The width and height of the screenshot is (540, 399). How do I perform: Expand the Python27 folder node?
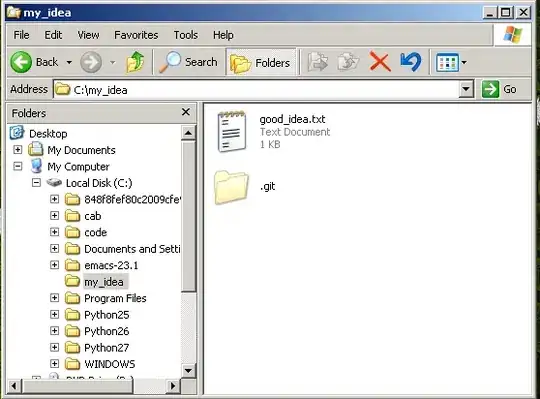[54, 347]
